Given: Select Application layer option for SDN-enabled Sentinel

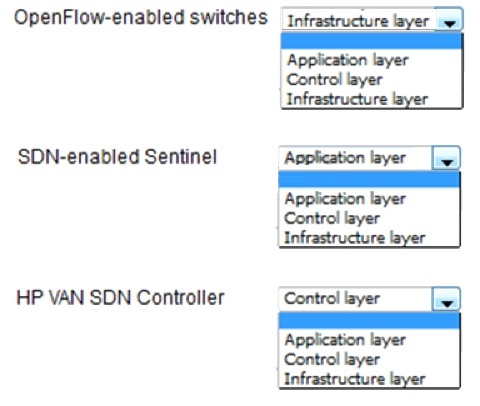Looking at the screenshot, I should coord(345,199).
